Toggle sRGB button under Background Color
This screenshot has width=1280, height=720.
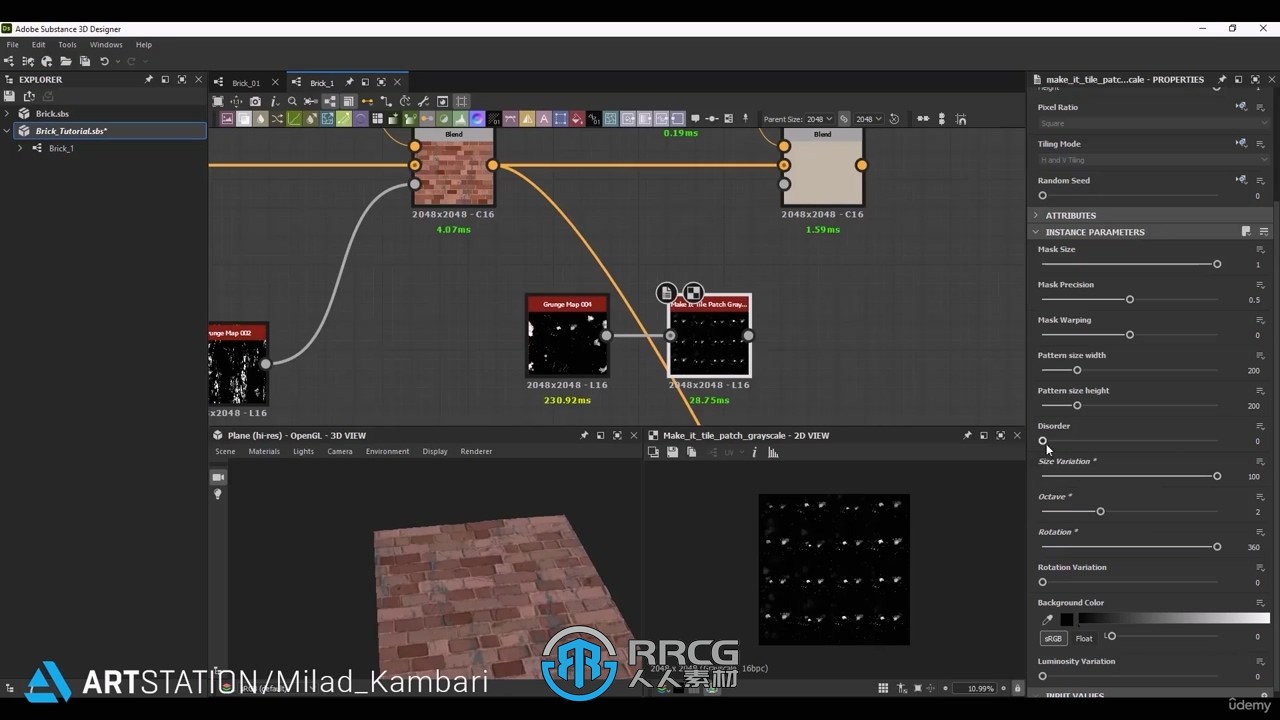coord(1053,638)
